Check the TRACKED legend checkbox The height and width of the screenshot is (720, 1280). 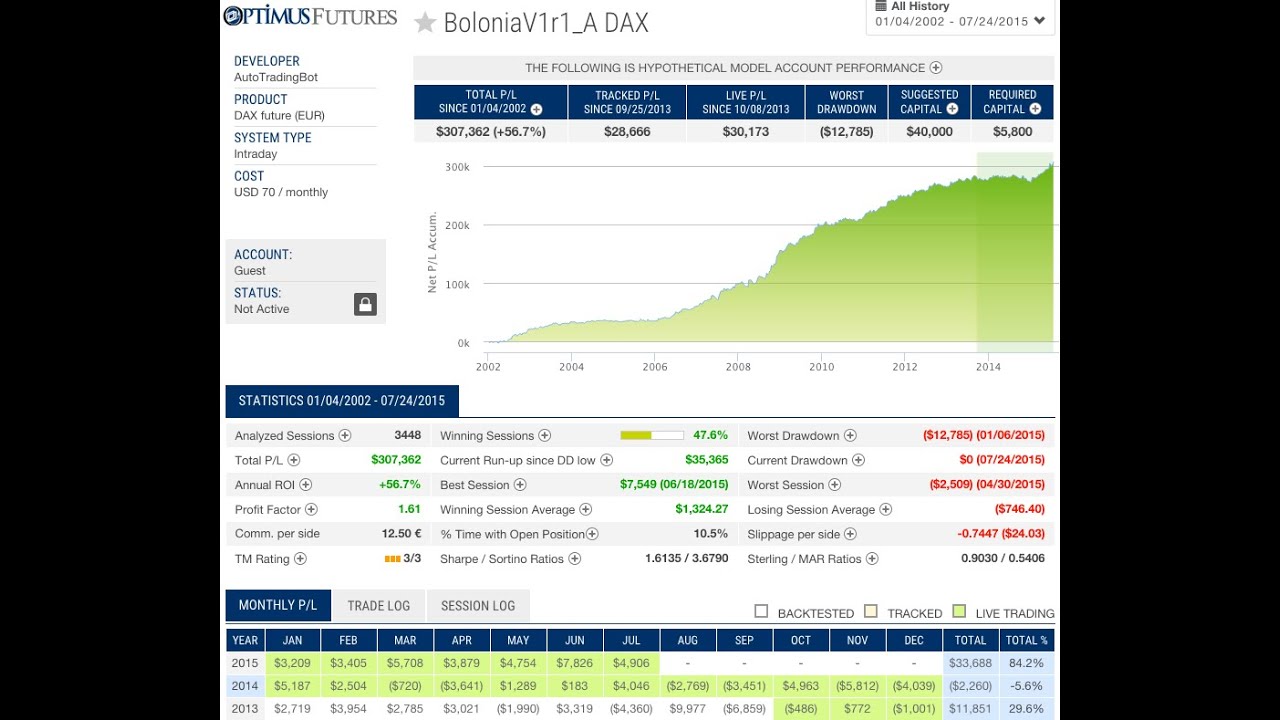pyautogui.click(x=869, y=611)
